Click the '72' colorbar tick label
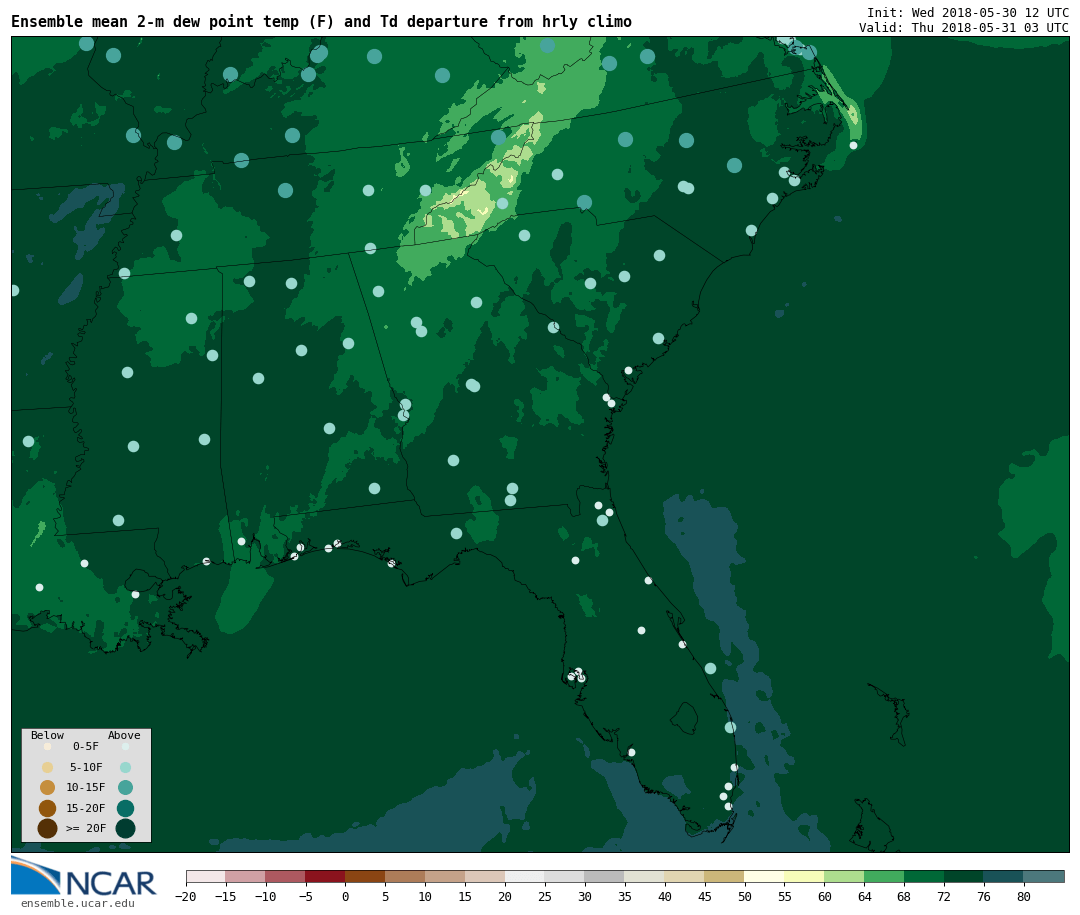The height and width of the screenshot is (915, 1080). pos(944,896)
